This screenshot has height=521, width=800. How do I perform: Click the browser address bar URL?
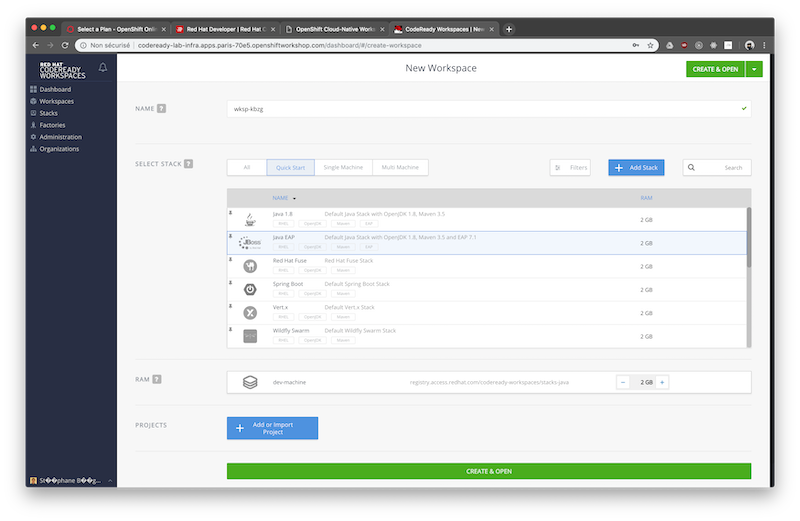280,45
